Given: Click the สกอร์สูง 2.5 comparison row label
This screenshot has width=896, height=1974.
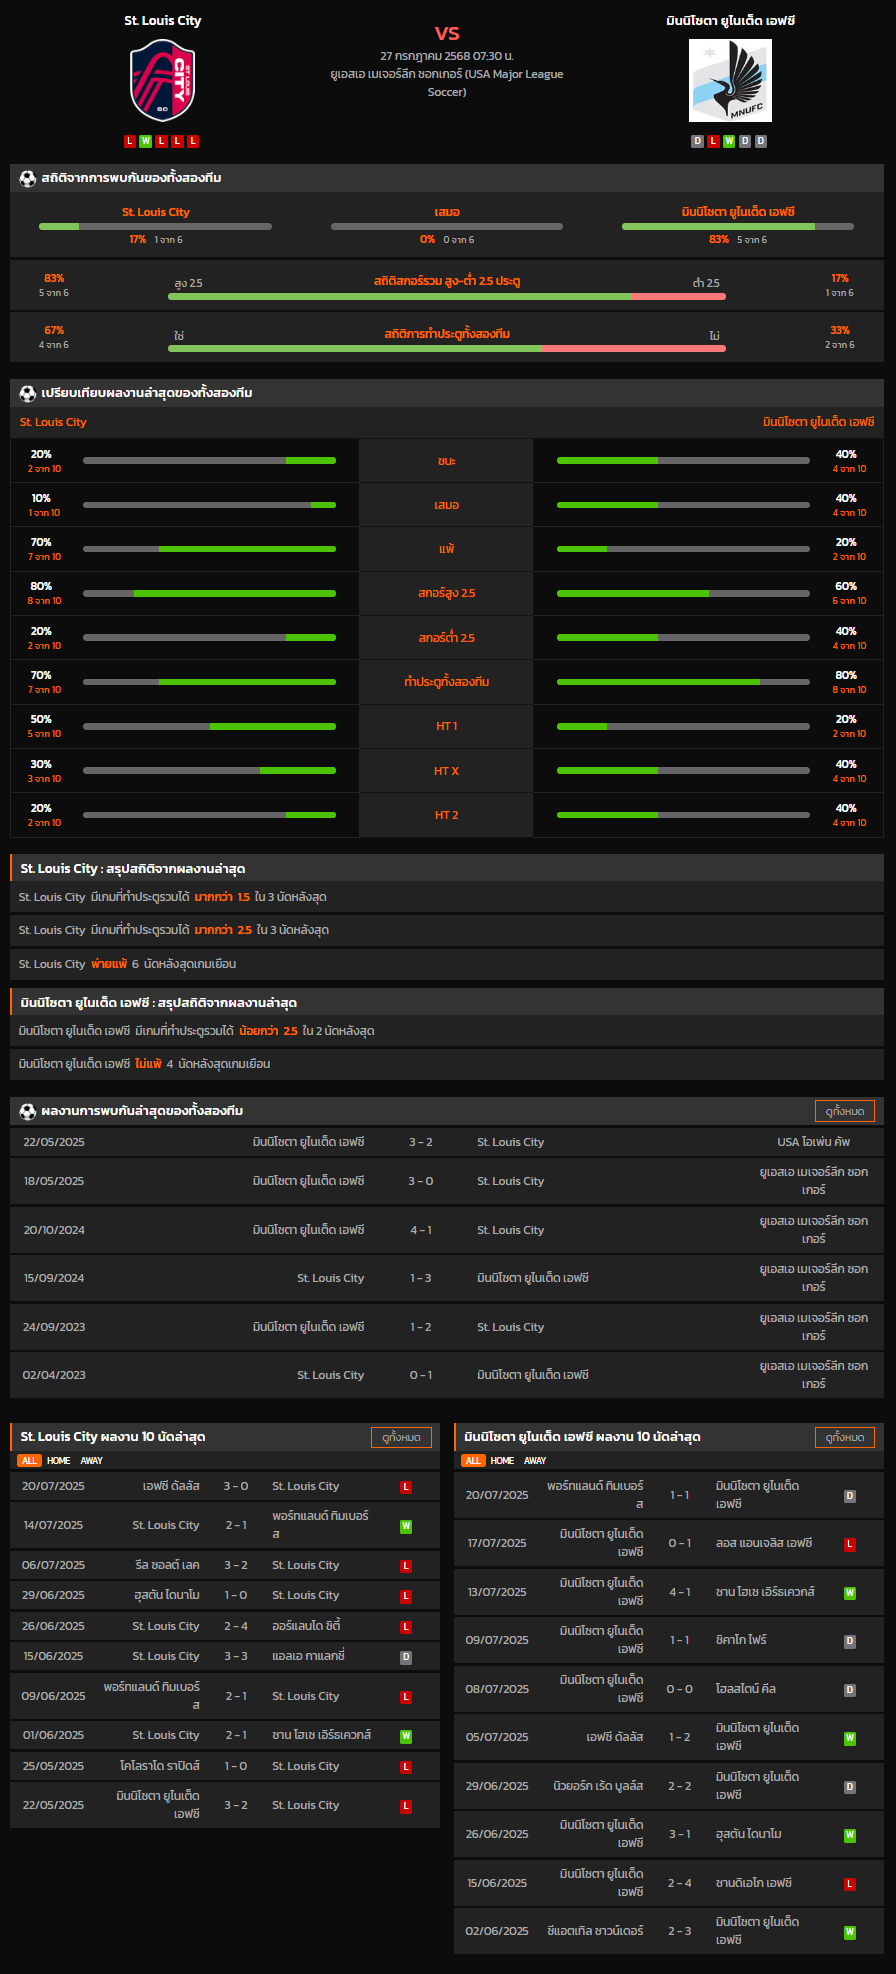Looking at the screenshot, I should (x=447, y=593).
